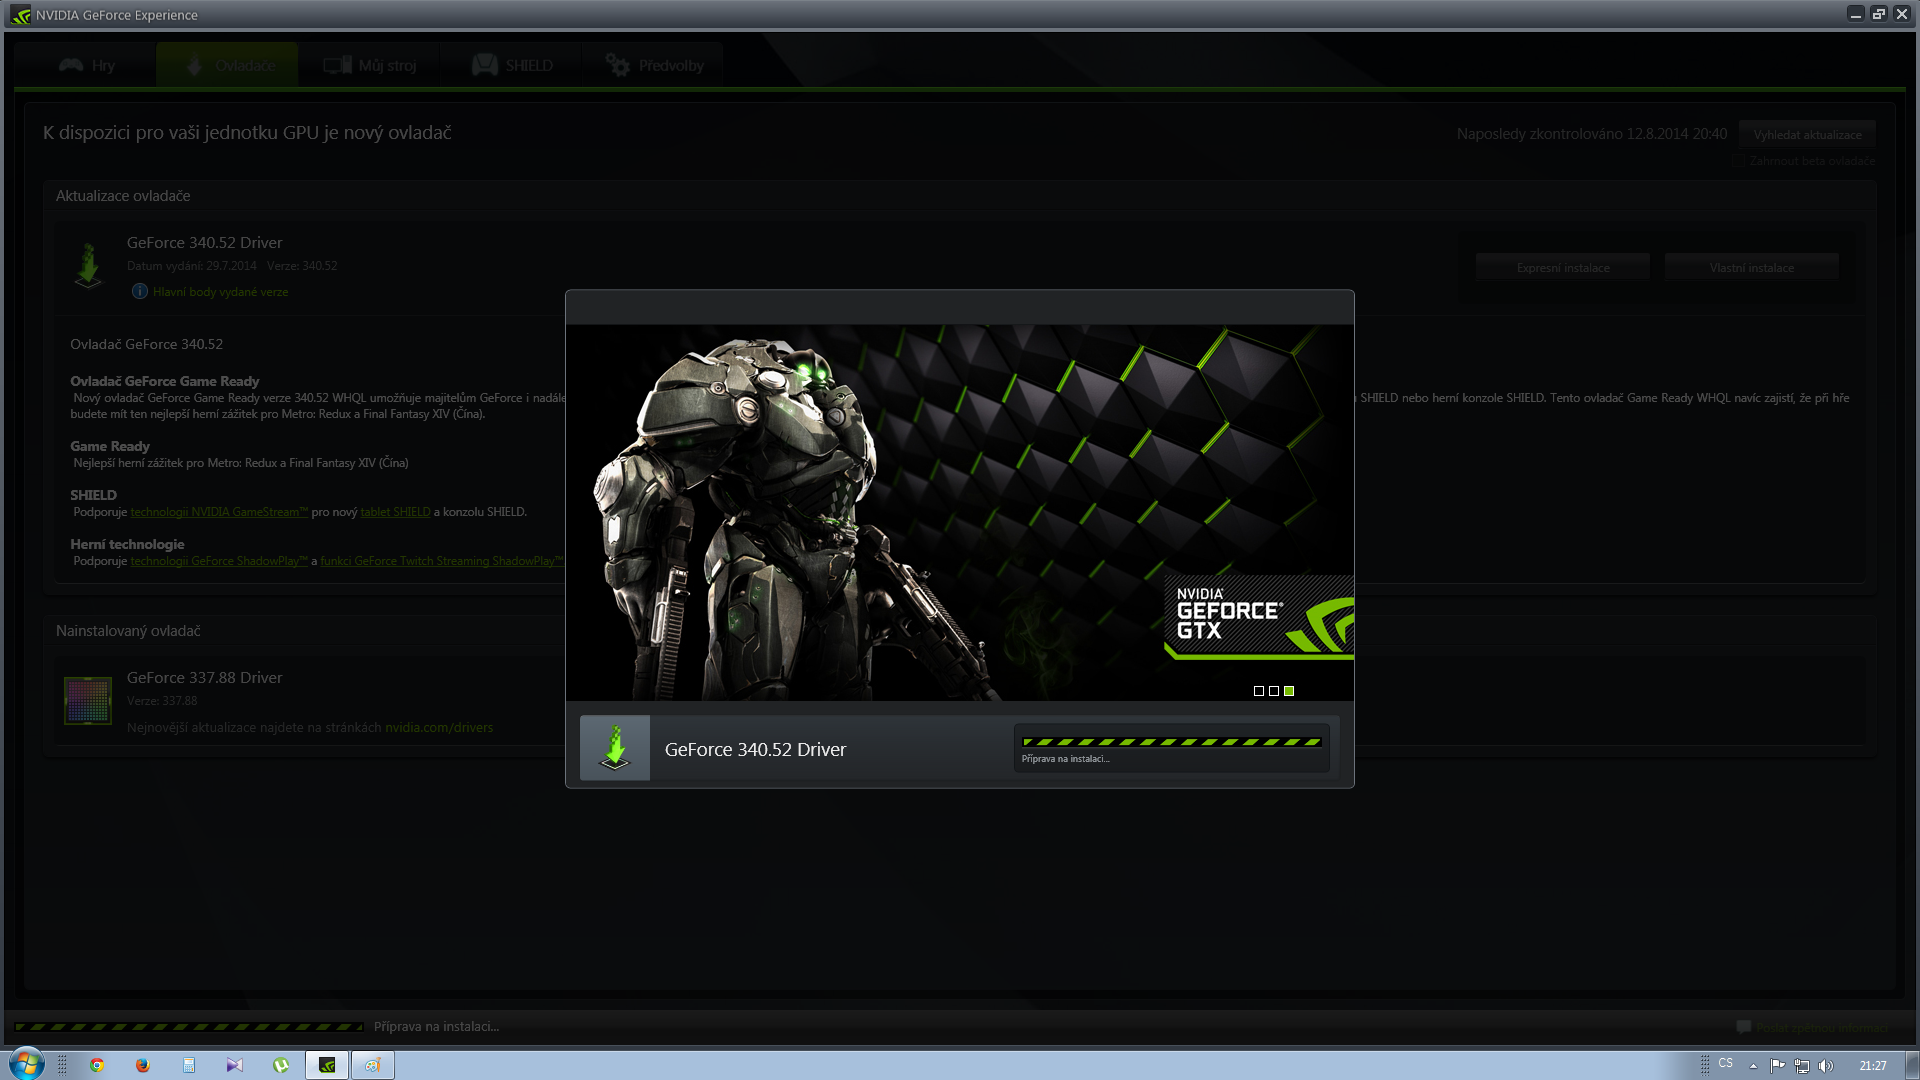The height and width of the screenshot is (1080, 1920).
Task: Open the Předvolby tab
Action: pyautogui.click(x=653, y=65)
